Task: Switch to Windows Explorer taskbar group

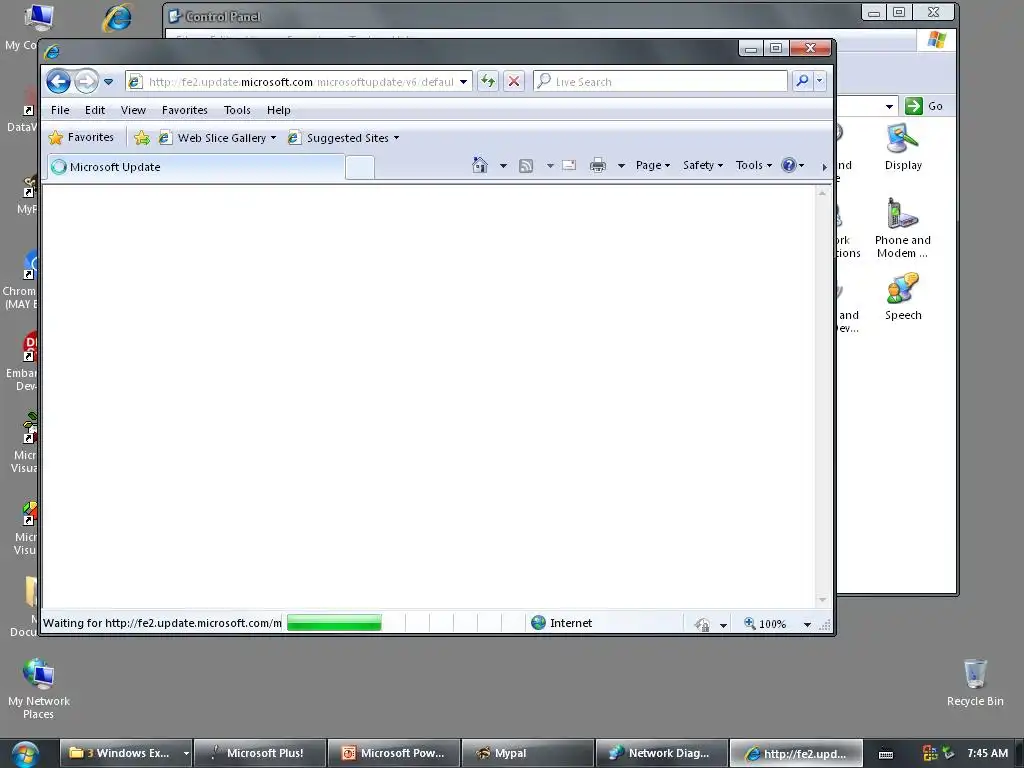Action: click(125, 753)
